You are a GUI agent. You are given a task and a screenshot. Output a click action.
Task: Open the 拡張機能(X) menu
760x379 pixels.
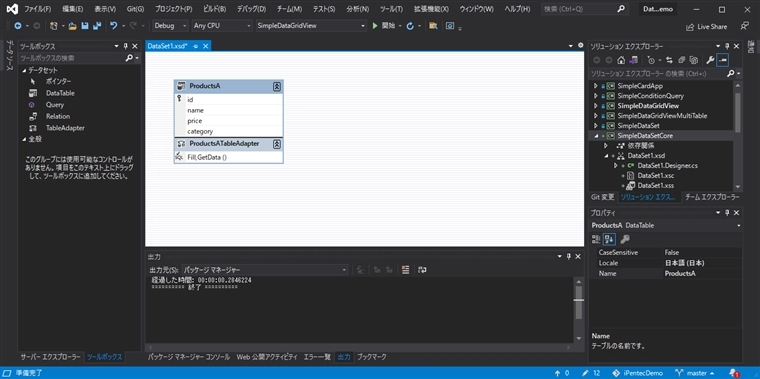point(431,9)
